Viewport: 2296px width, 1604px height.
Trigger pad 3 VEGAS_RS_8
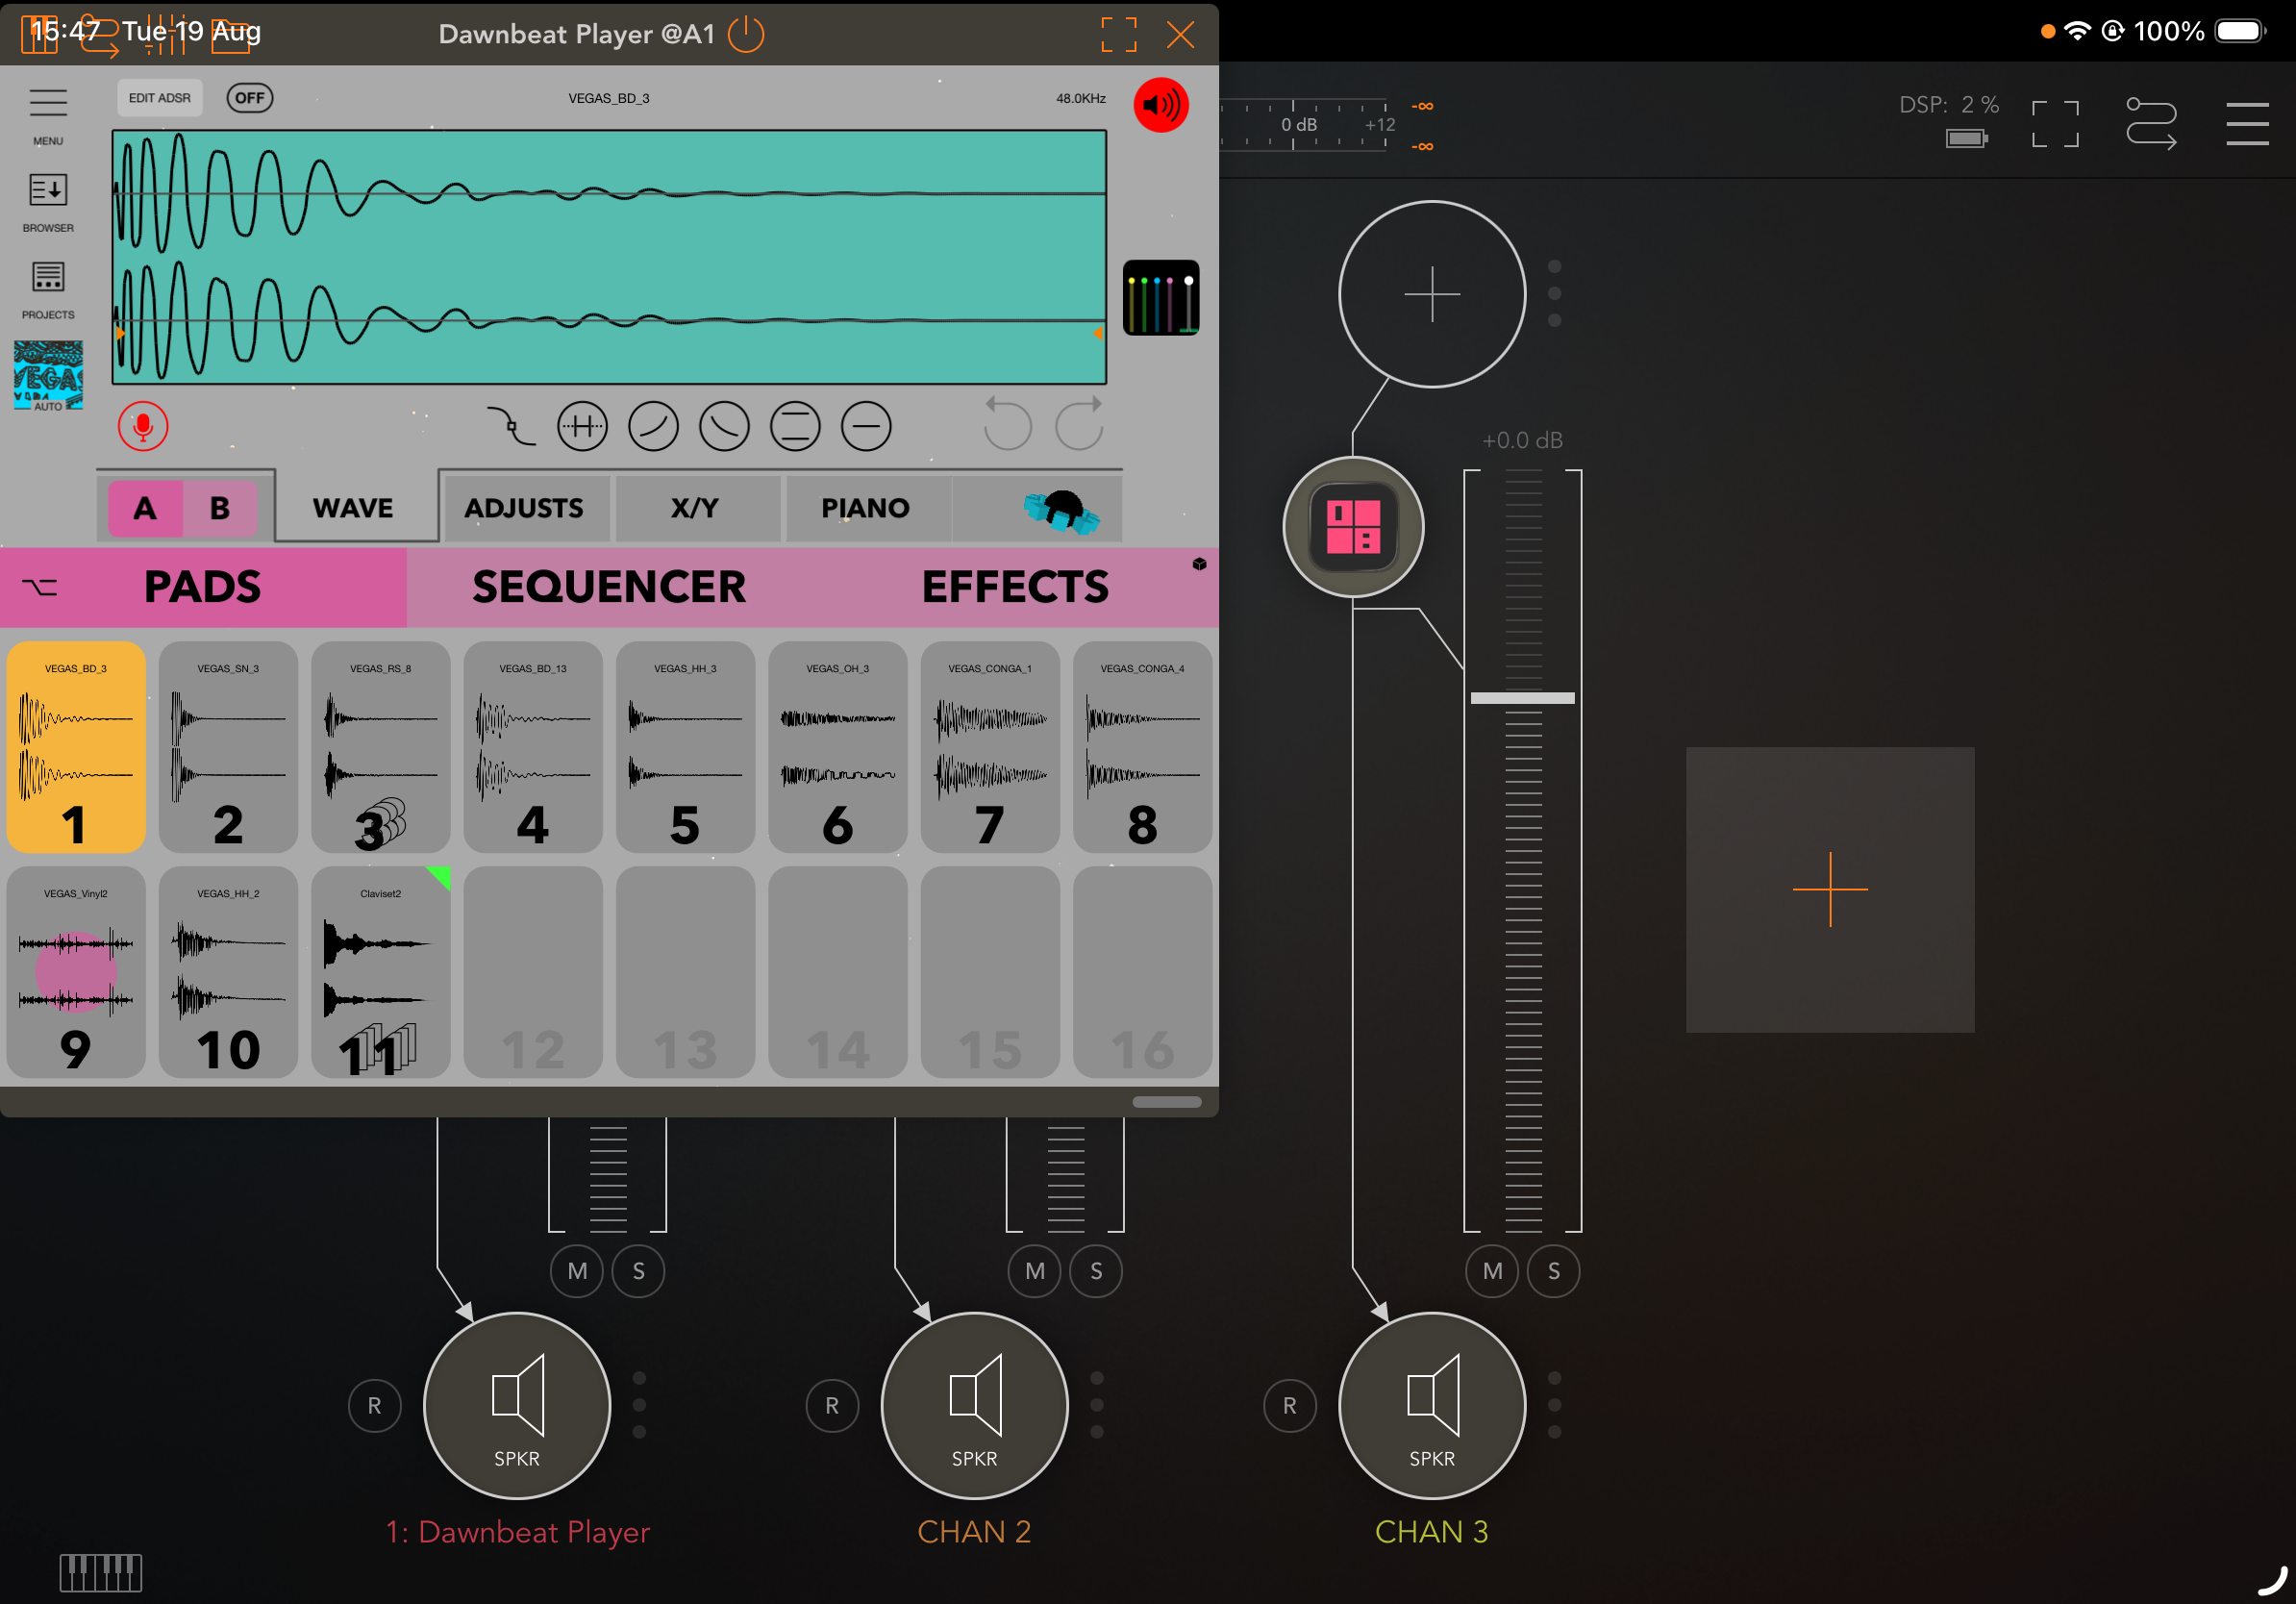pyautogui.click(x=380, y=747)
